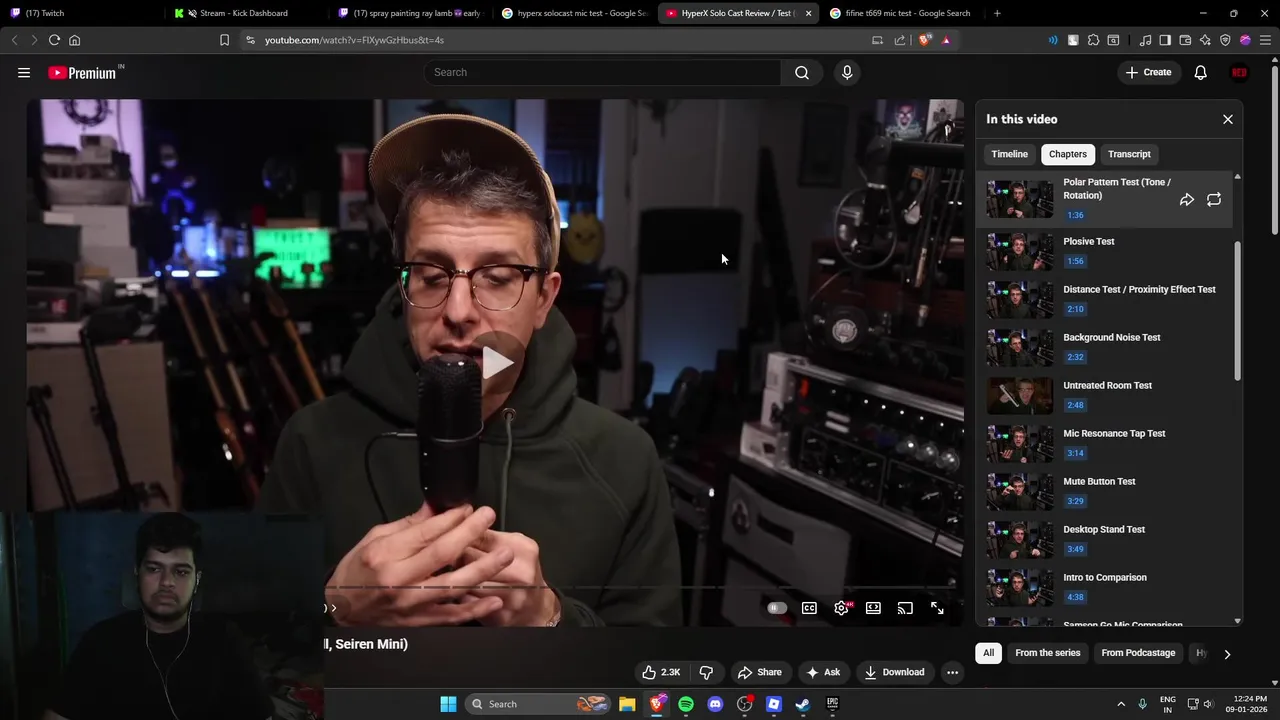The width and height of the screenshot is (1280, 720).
Task: Toggle the browser sidebar panel
Action: [x=1165, y=40]
